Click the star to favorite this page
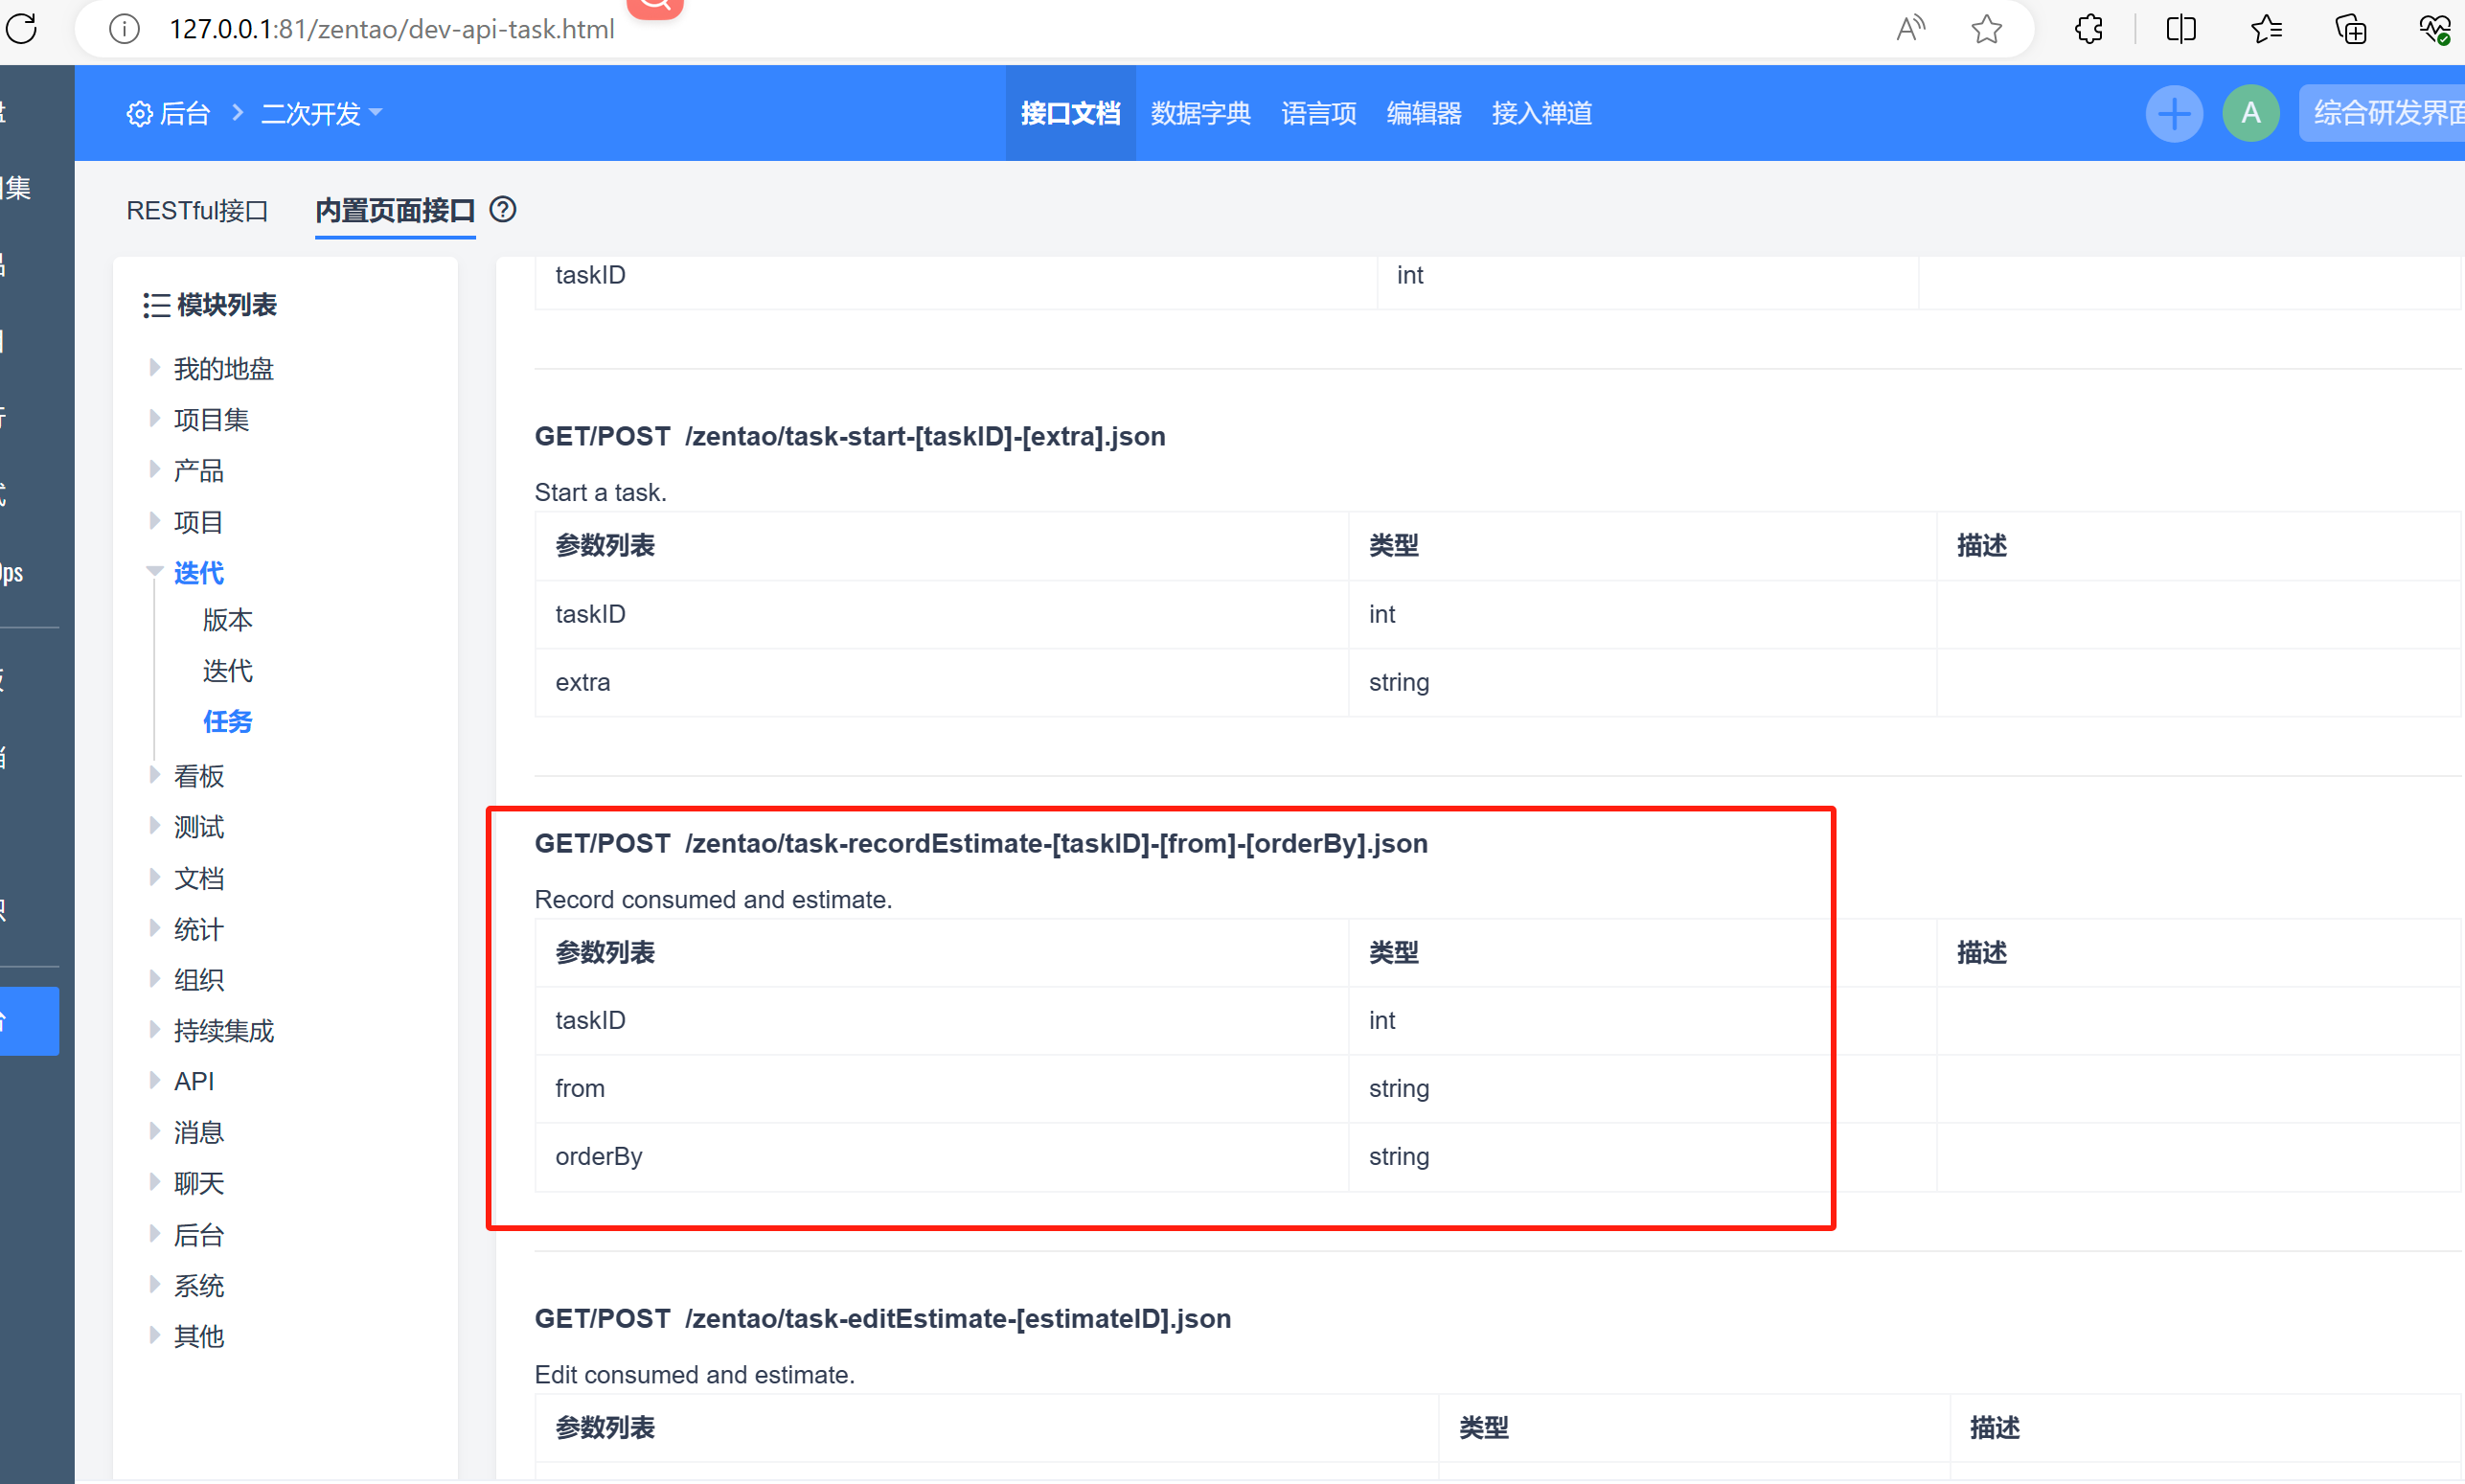 click(x=1986, y=29)
